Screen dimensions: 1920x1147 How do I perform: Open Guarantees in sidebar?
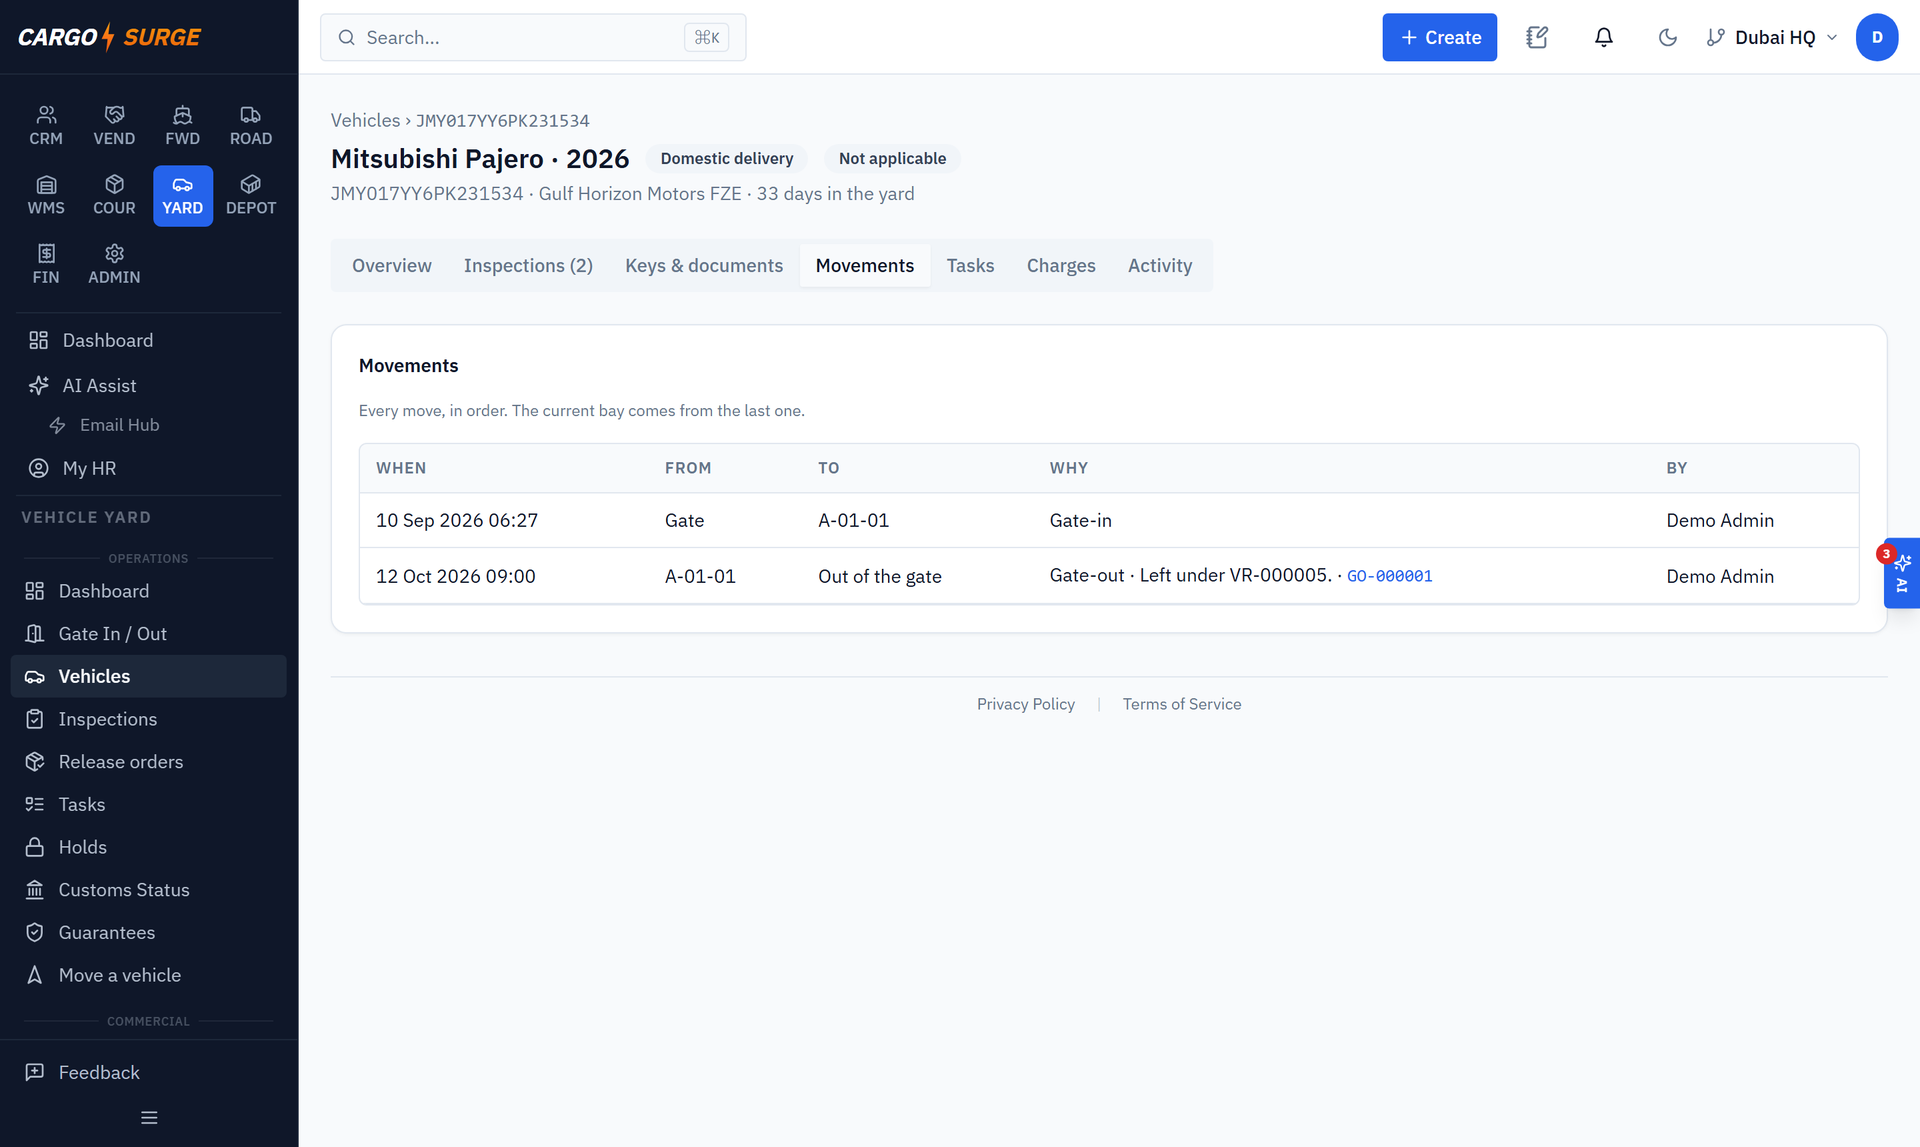coord(149,932)
